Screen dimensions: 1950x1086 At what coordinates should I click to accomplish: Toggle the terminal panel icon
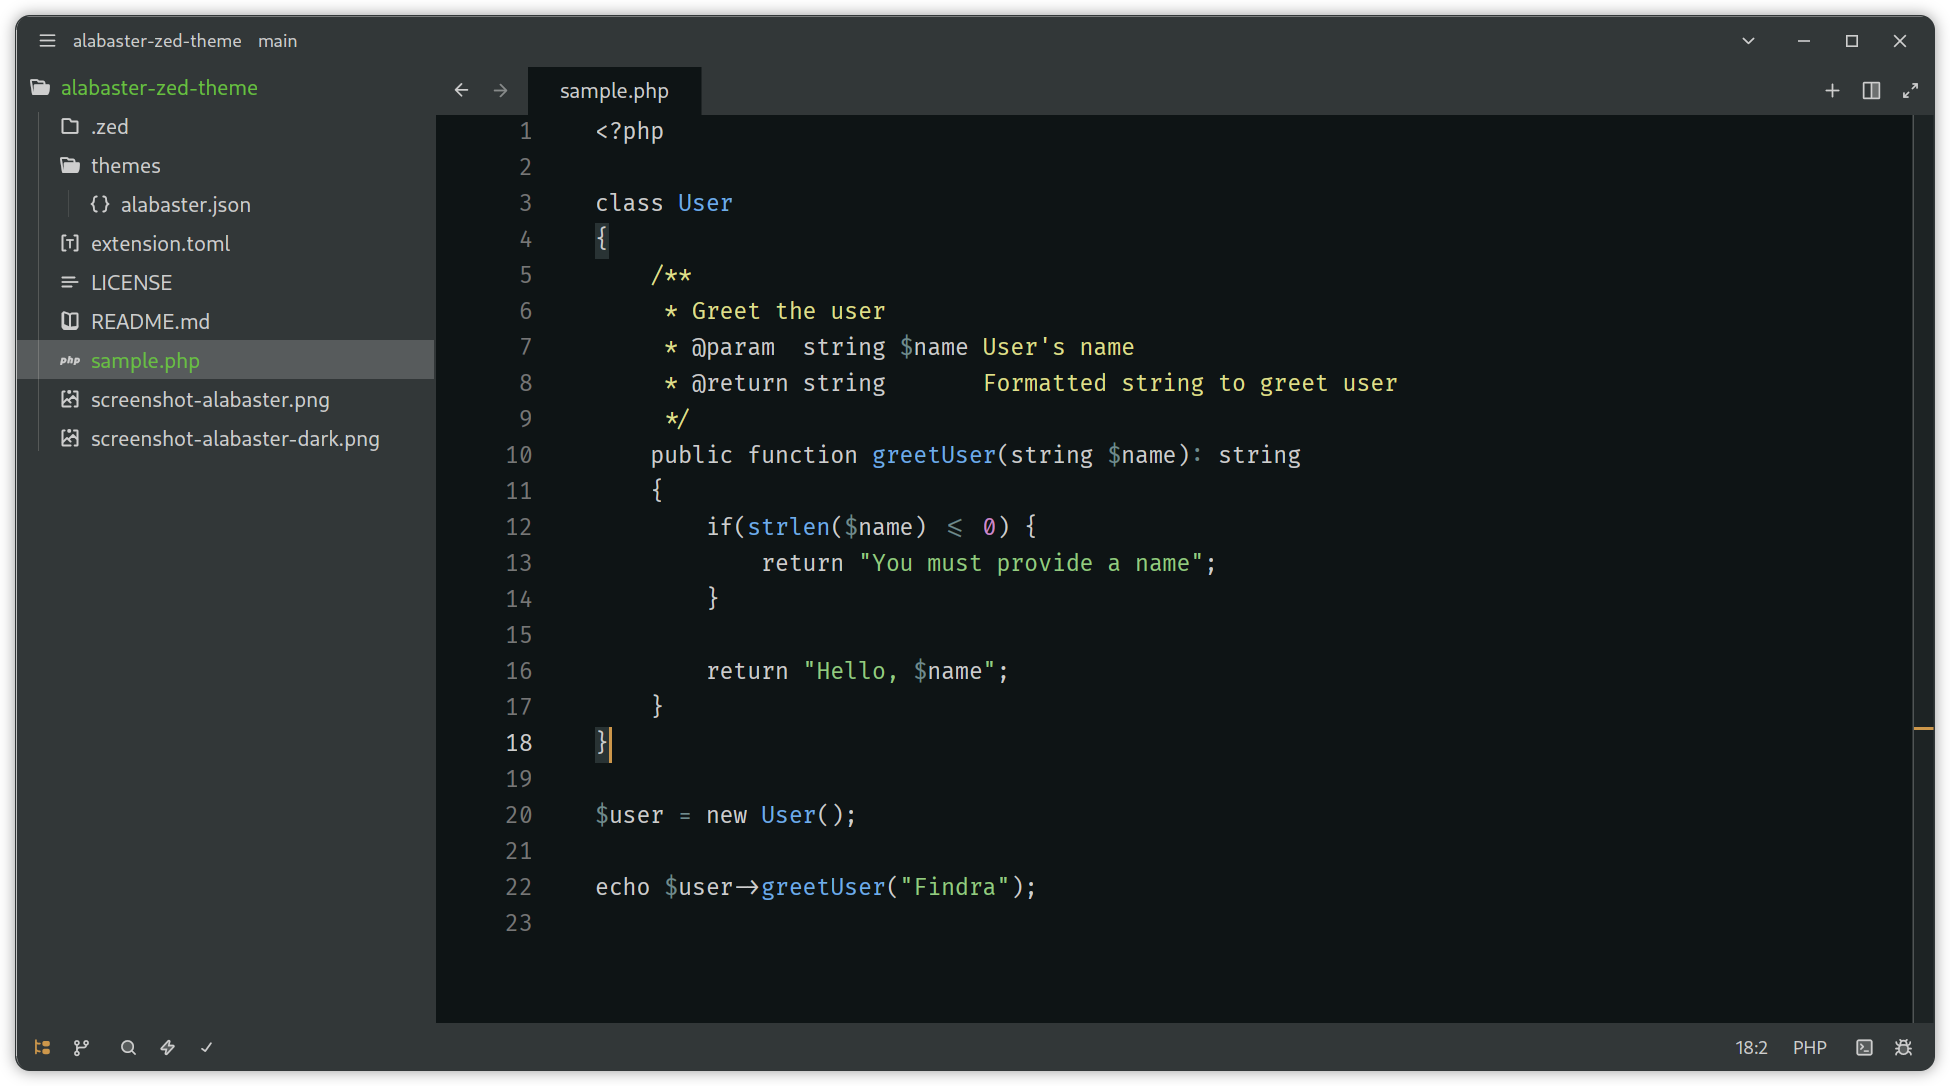[1864, 1047]
